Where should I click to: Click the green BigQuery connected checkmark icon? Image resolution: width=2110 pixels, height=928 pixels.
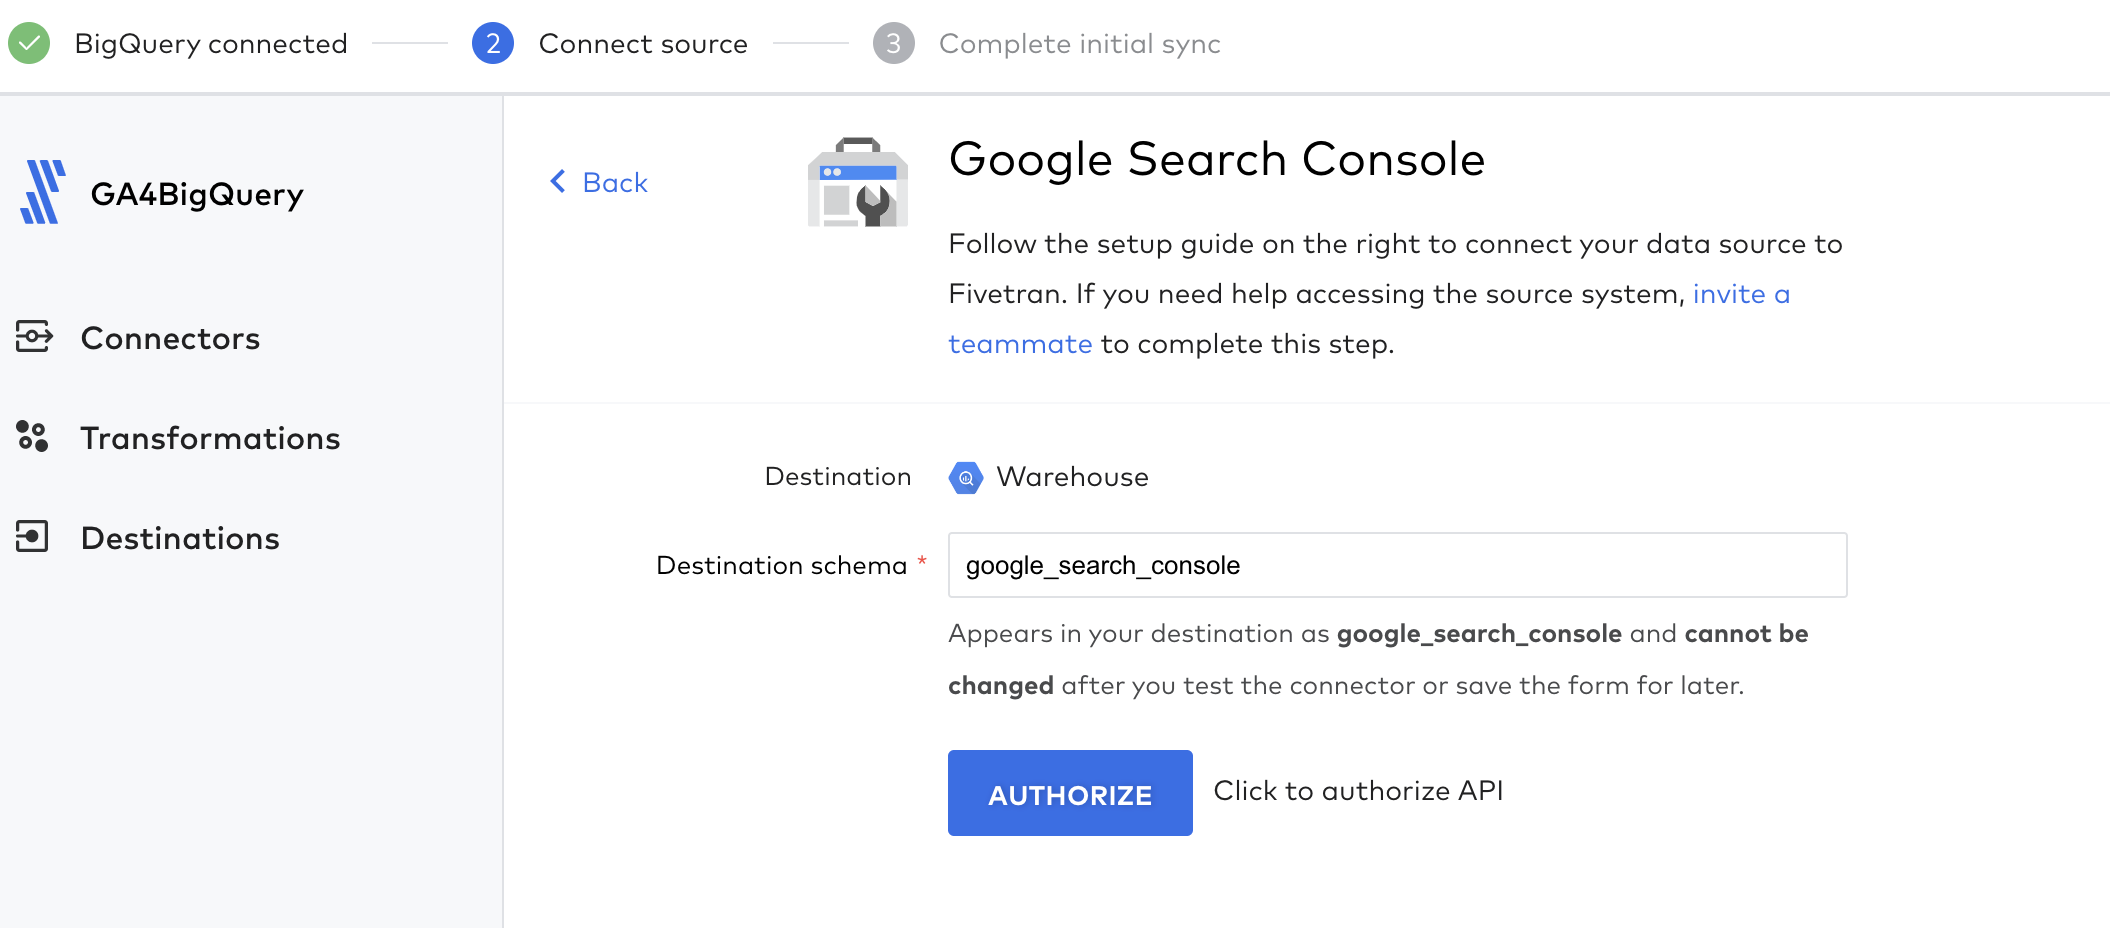tap(29, 43)
